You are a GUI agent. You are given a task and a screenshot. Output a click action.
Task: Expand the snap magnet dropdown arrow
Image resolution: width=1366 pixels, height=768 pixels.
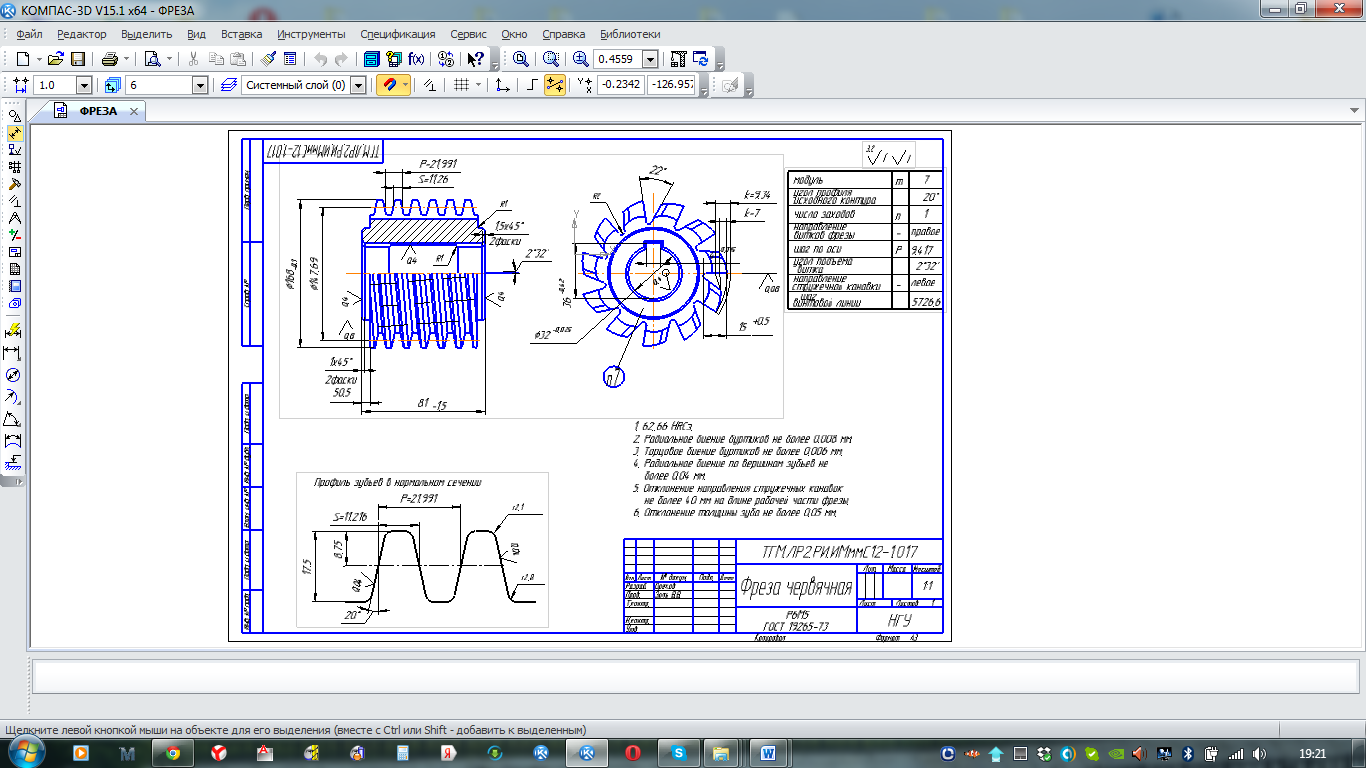pyautogui.click(x=405, y=85)
